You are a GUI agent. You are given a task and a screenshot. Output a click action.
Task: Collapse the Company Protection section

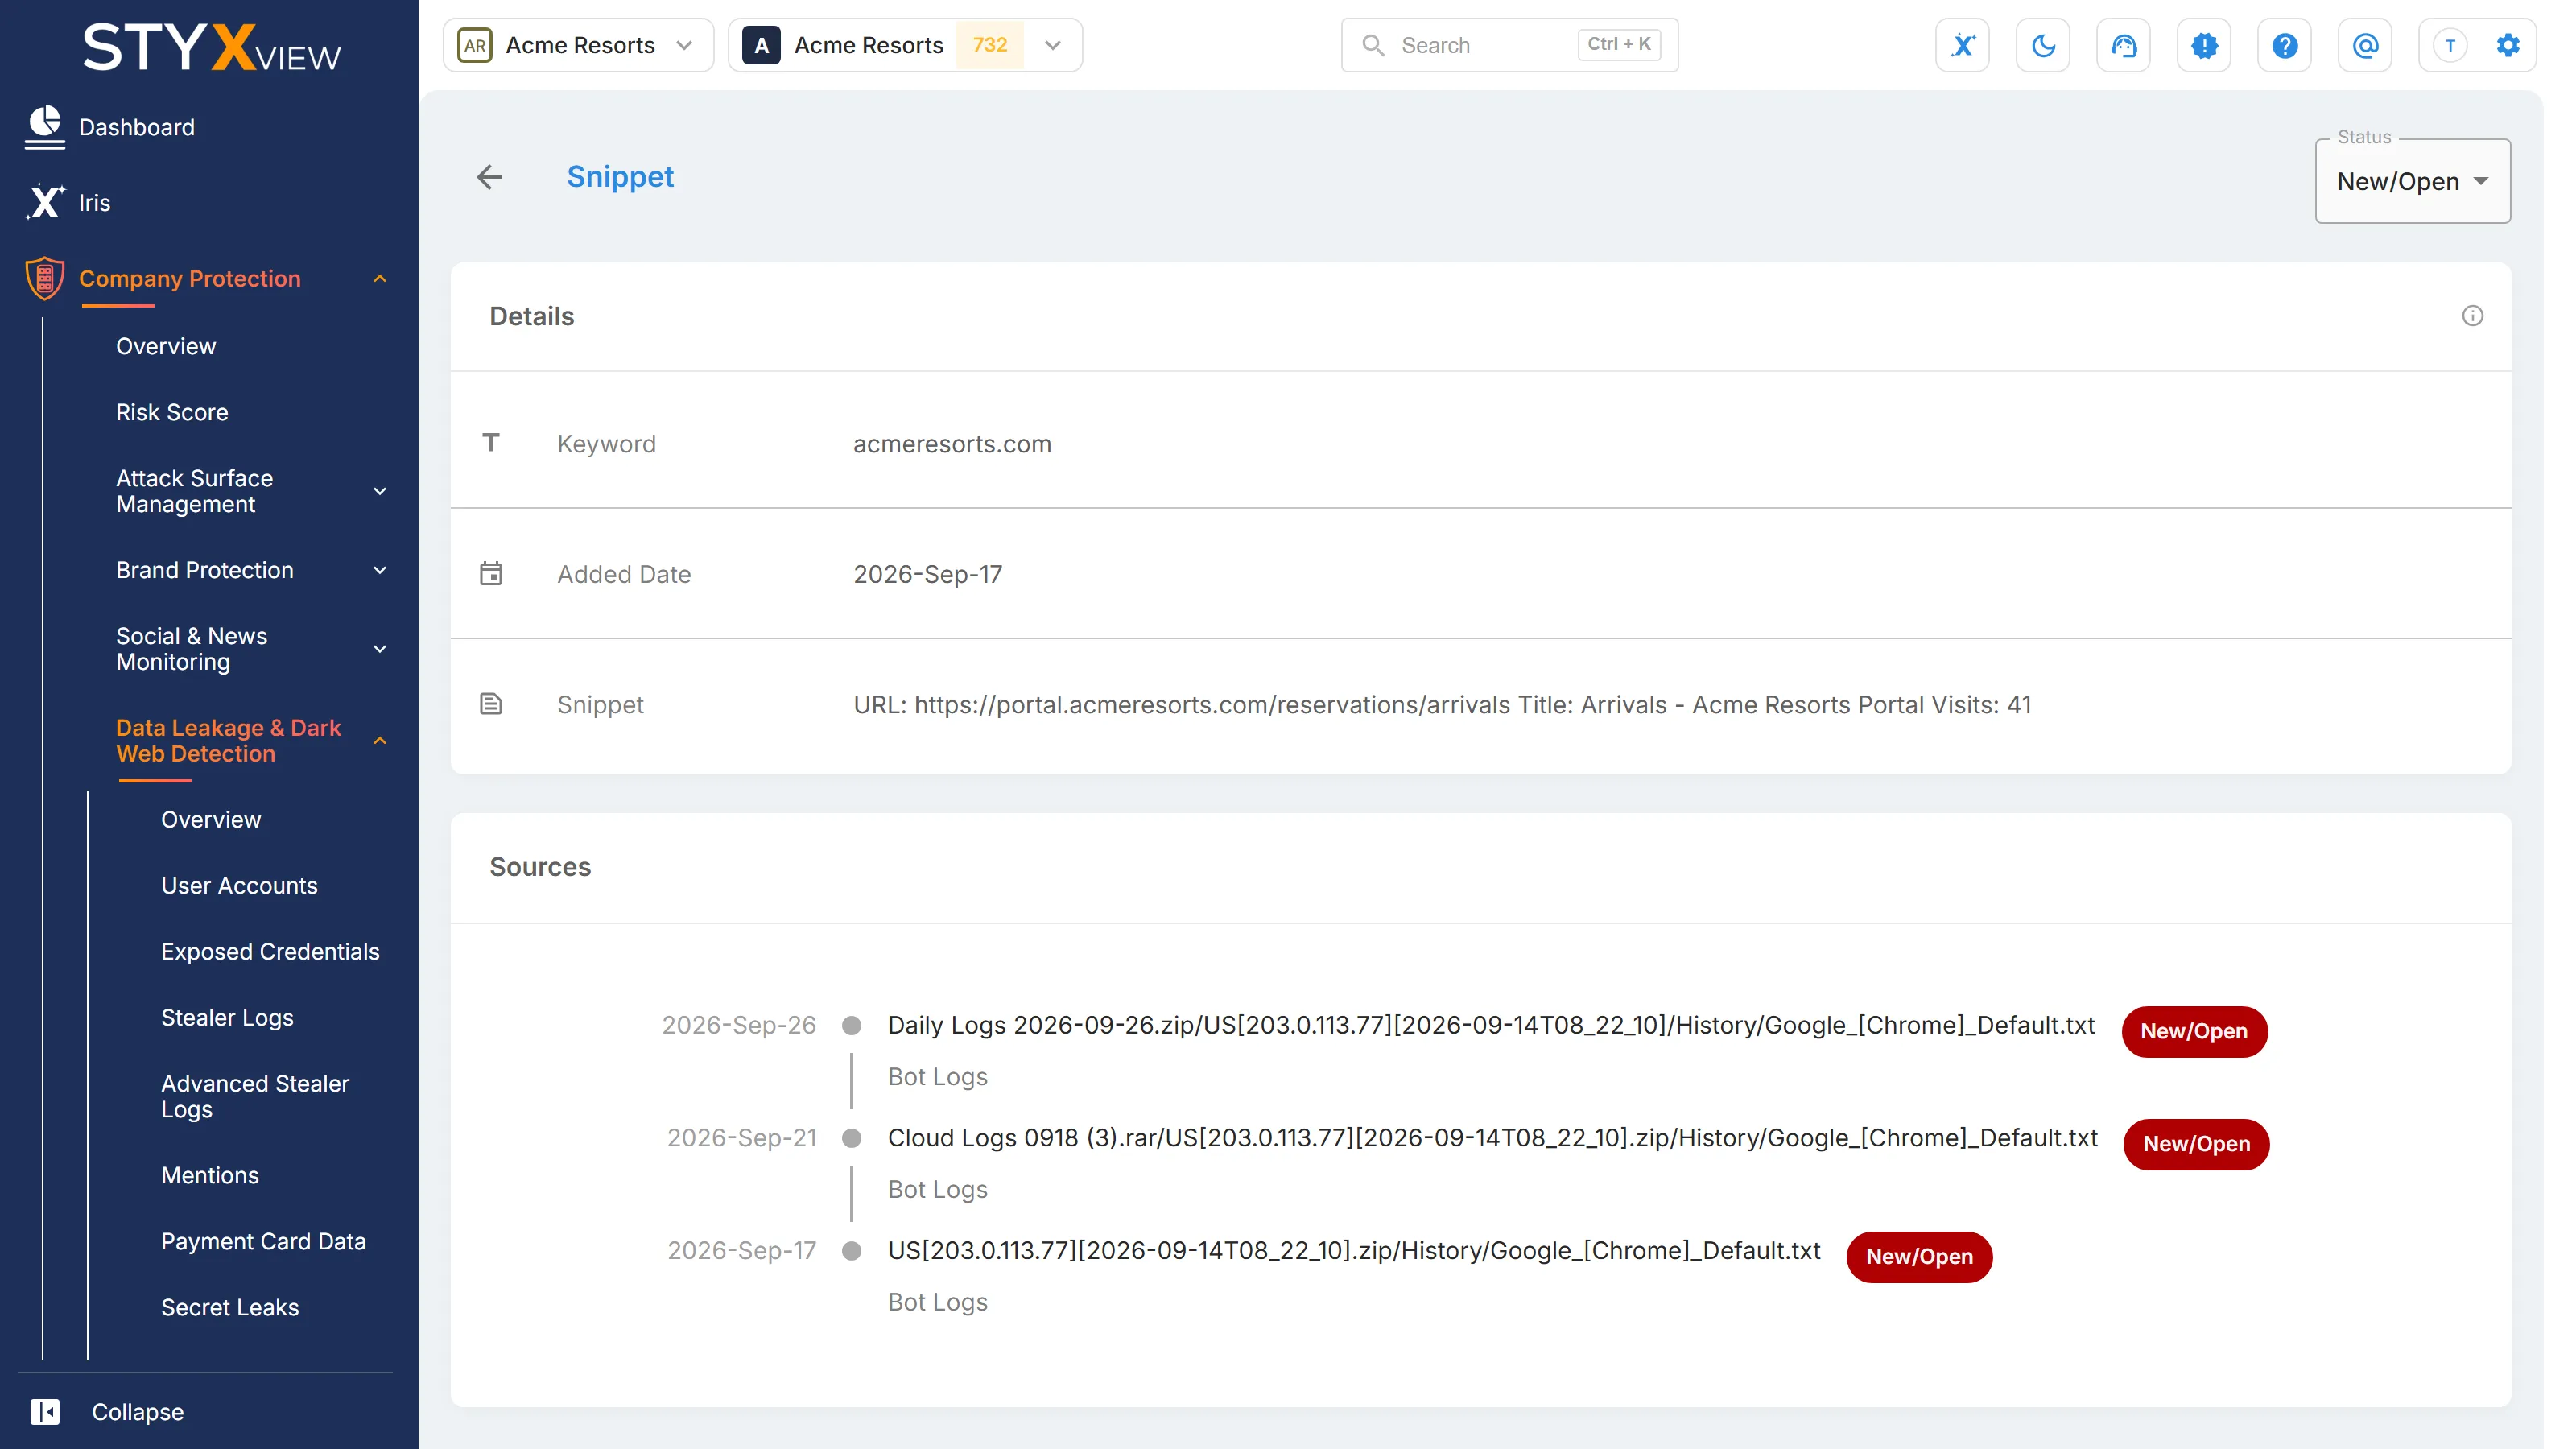(380, 278)
